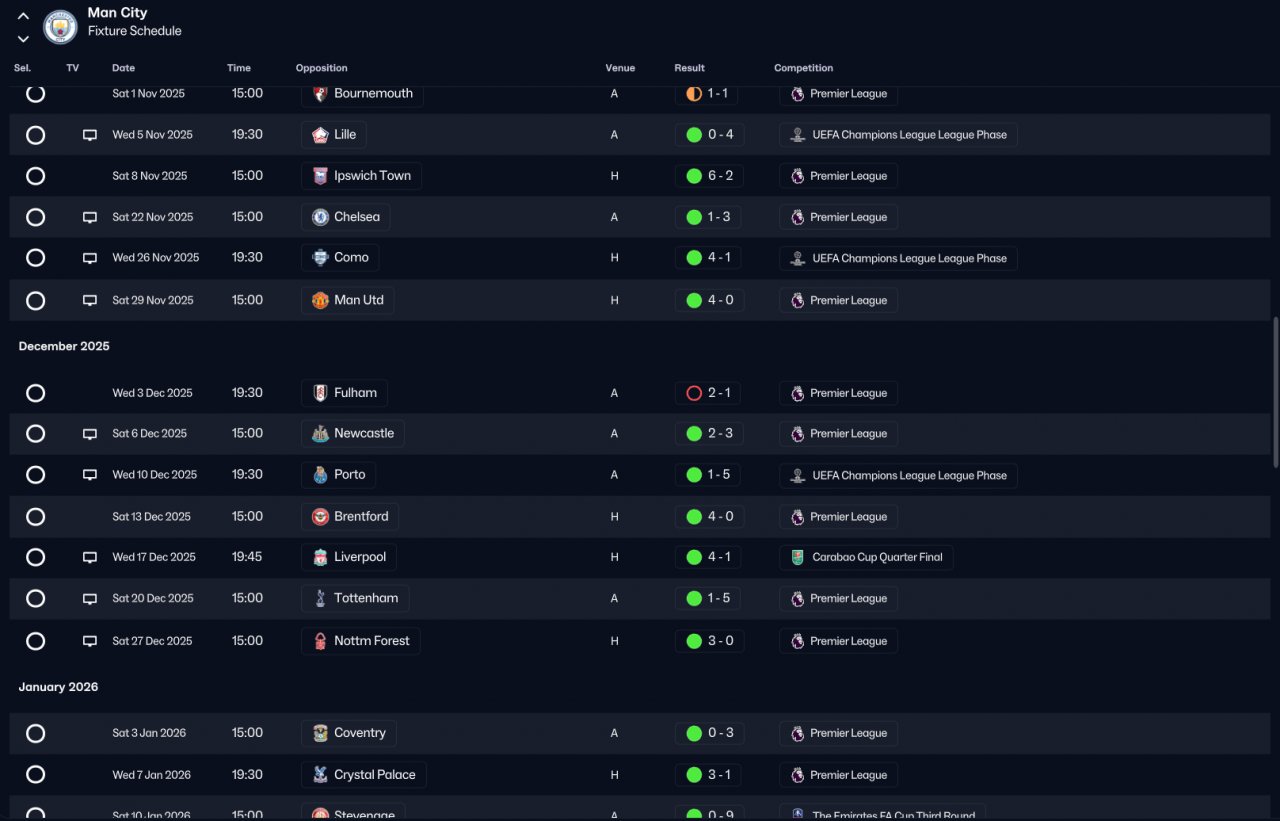Select the Coventry fixture radio button
Image resolution: width=1280 pixels, height=821 pixels.
(x=35, y=734)
